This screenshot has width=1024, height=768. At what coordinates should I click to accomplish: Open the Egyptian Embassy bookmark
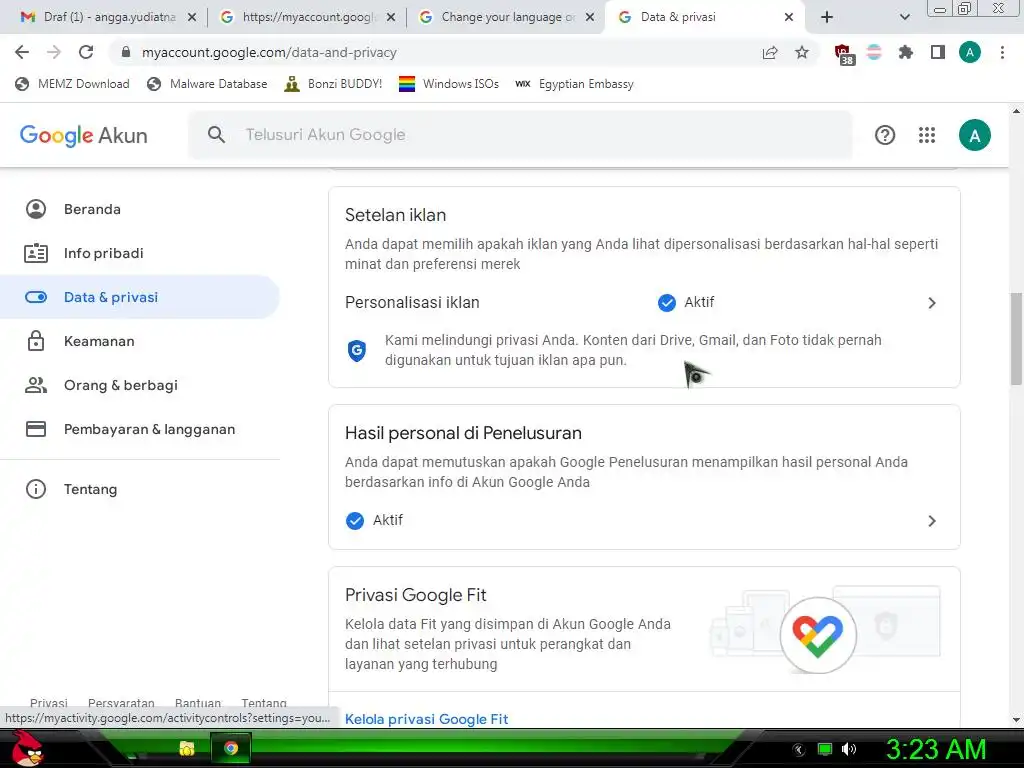point(575,84)
